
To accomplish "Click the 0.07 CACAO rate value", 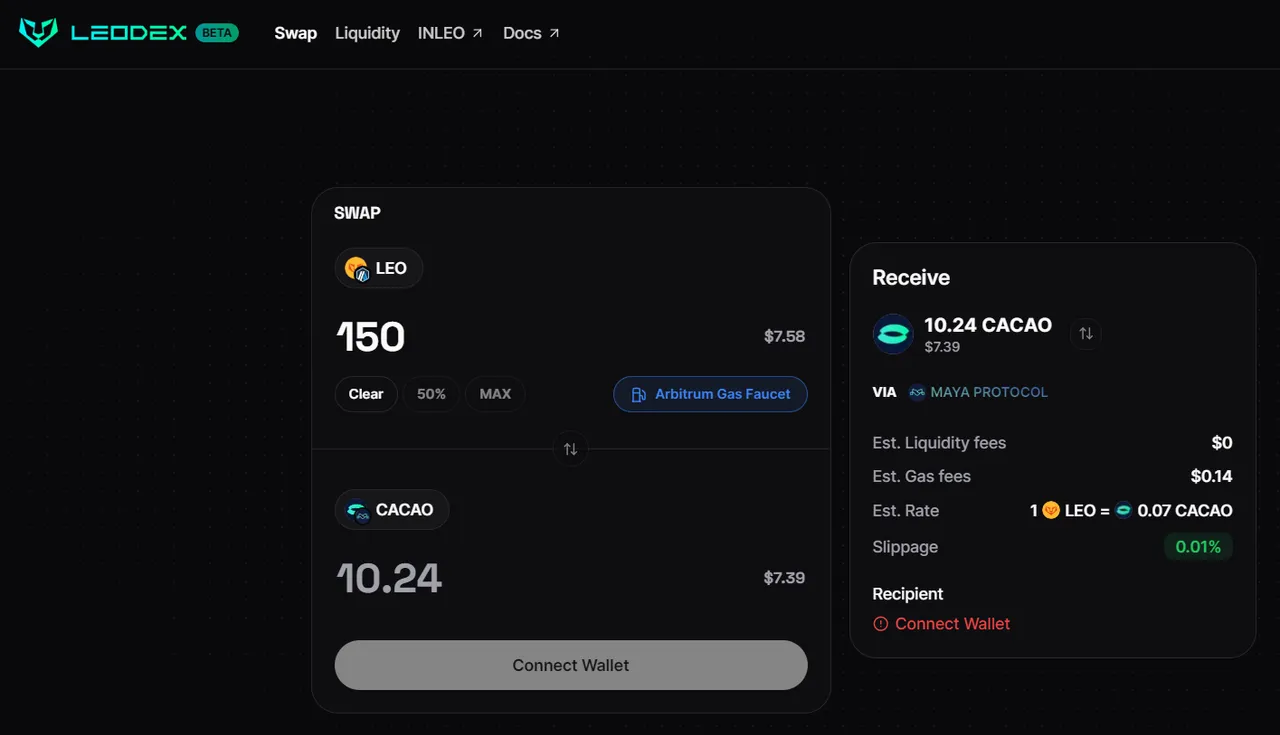I will point(1185,511).
